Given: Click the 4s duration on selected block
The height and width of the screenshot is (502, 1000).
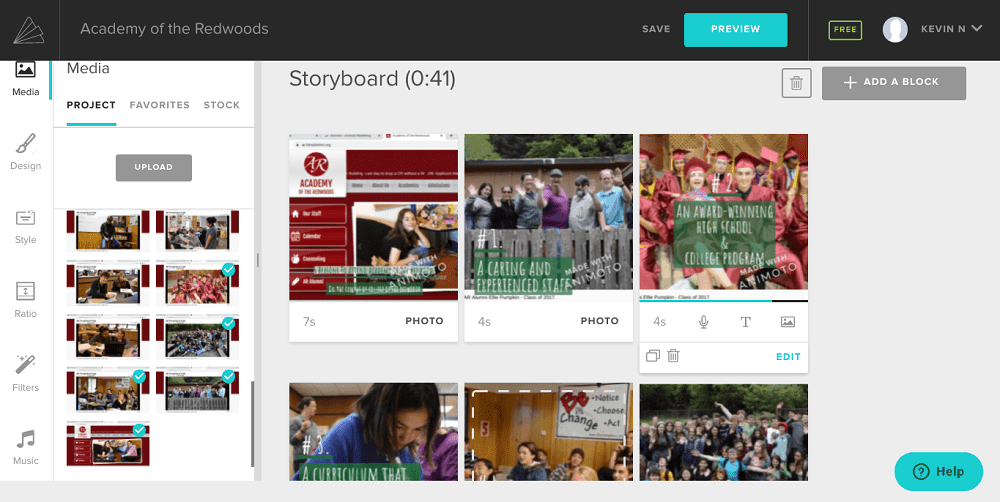Looking at the screenshot, I should coord(659,321).
